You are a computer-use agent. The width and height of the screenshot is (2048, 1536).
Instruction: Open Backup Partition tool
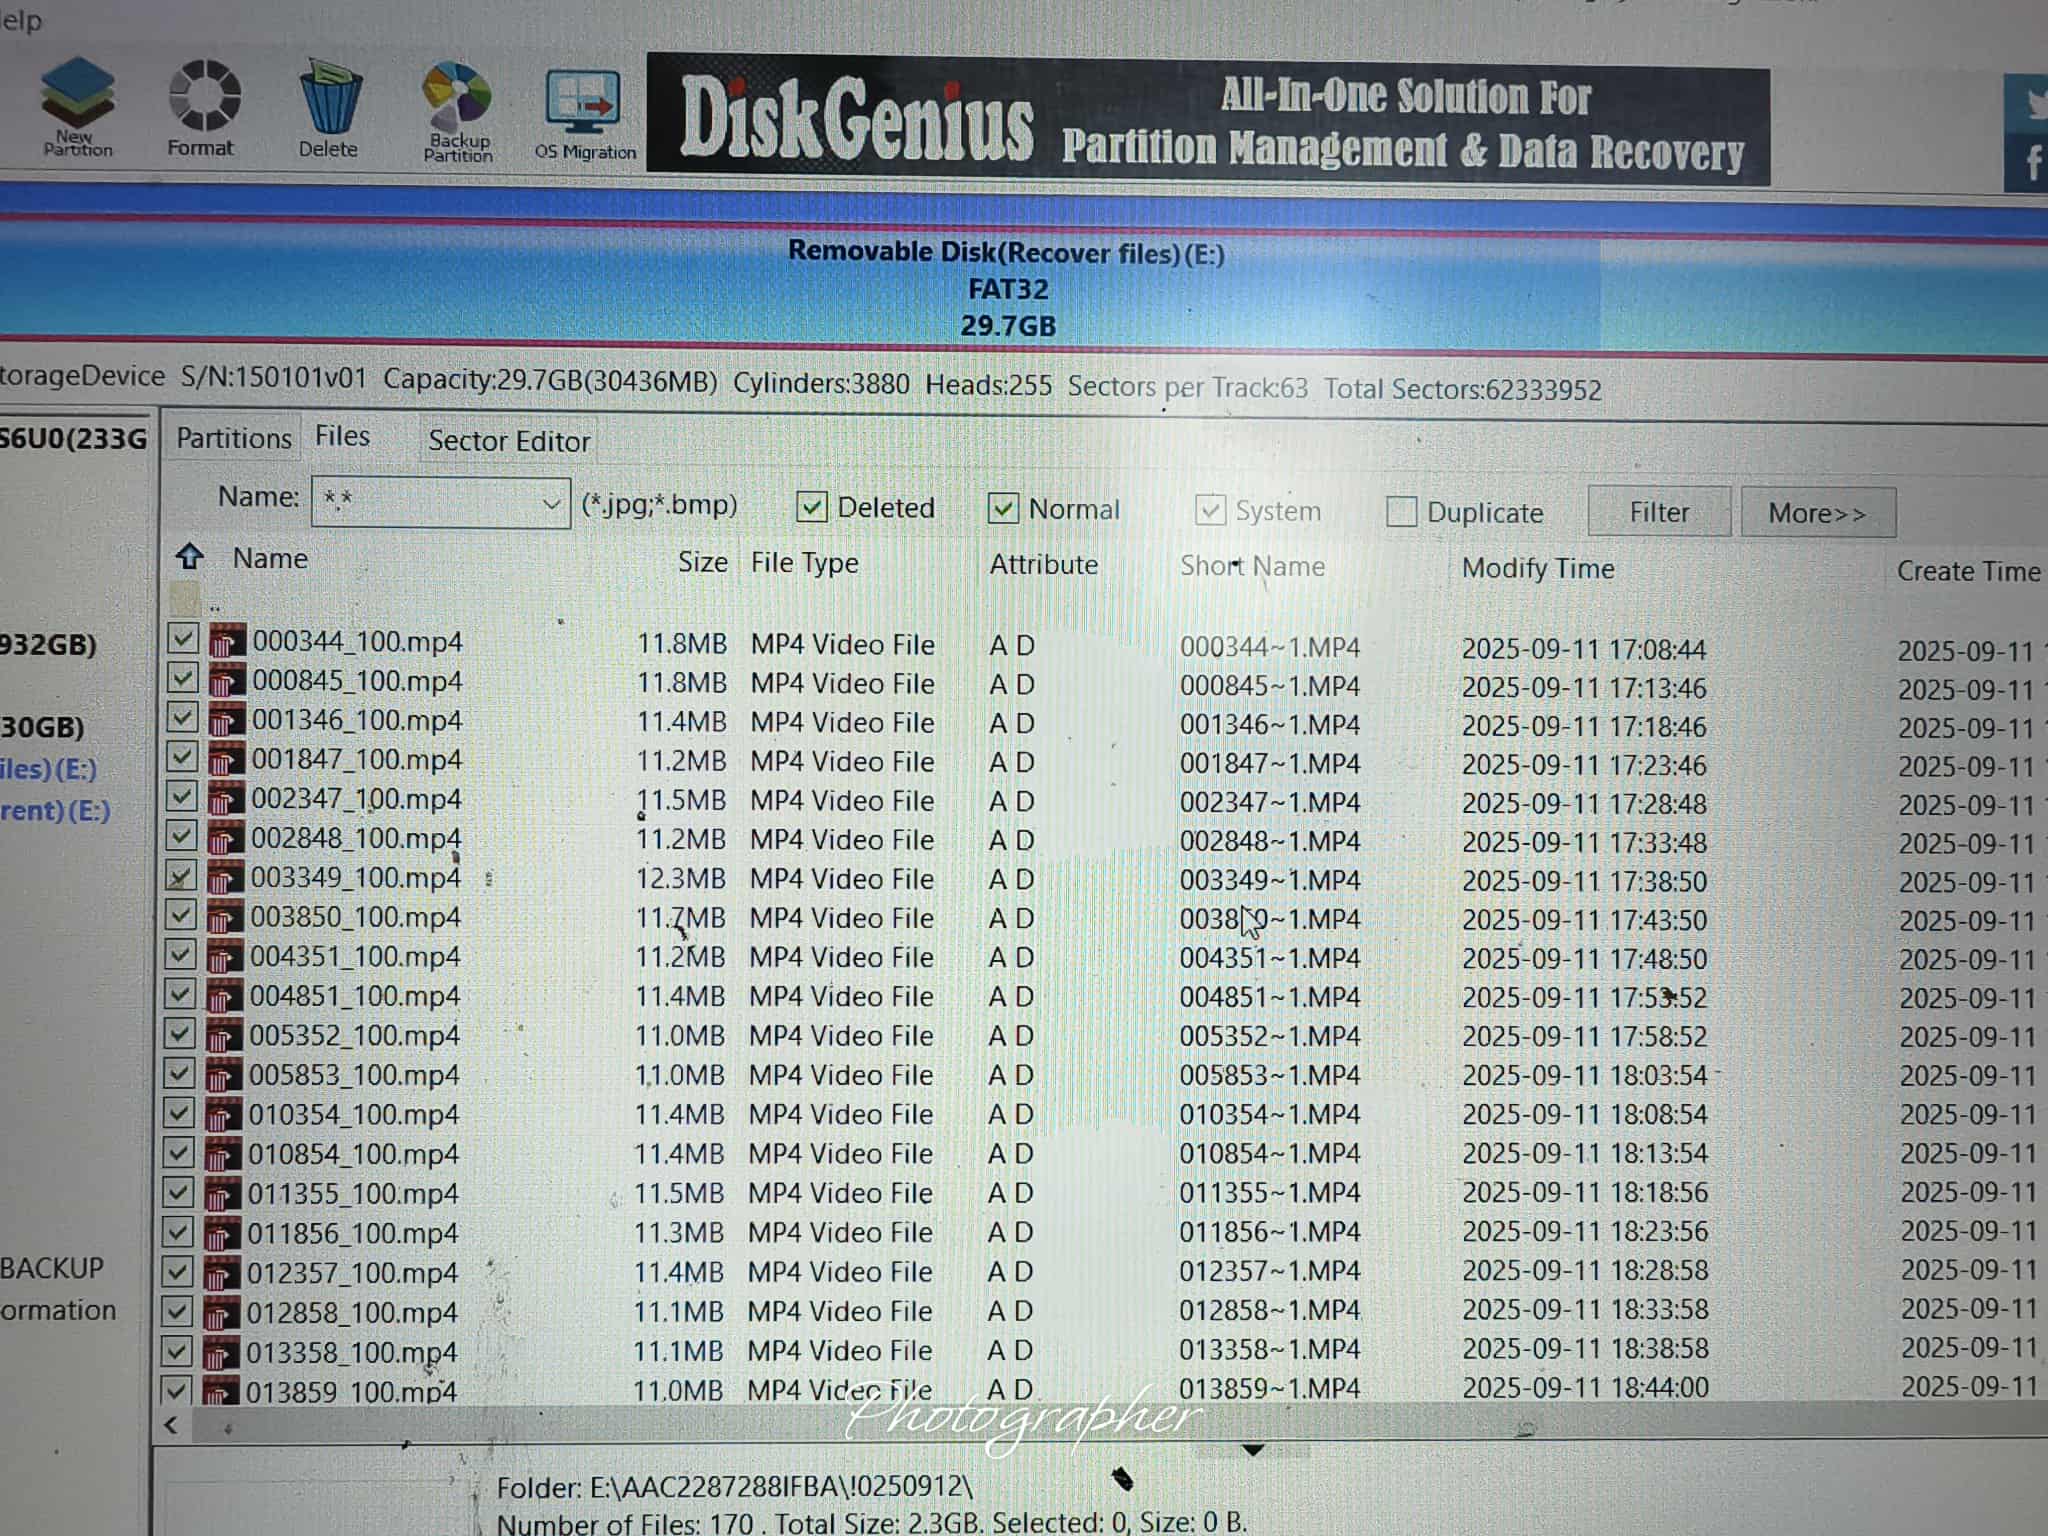(457, 112)
